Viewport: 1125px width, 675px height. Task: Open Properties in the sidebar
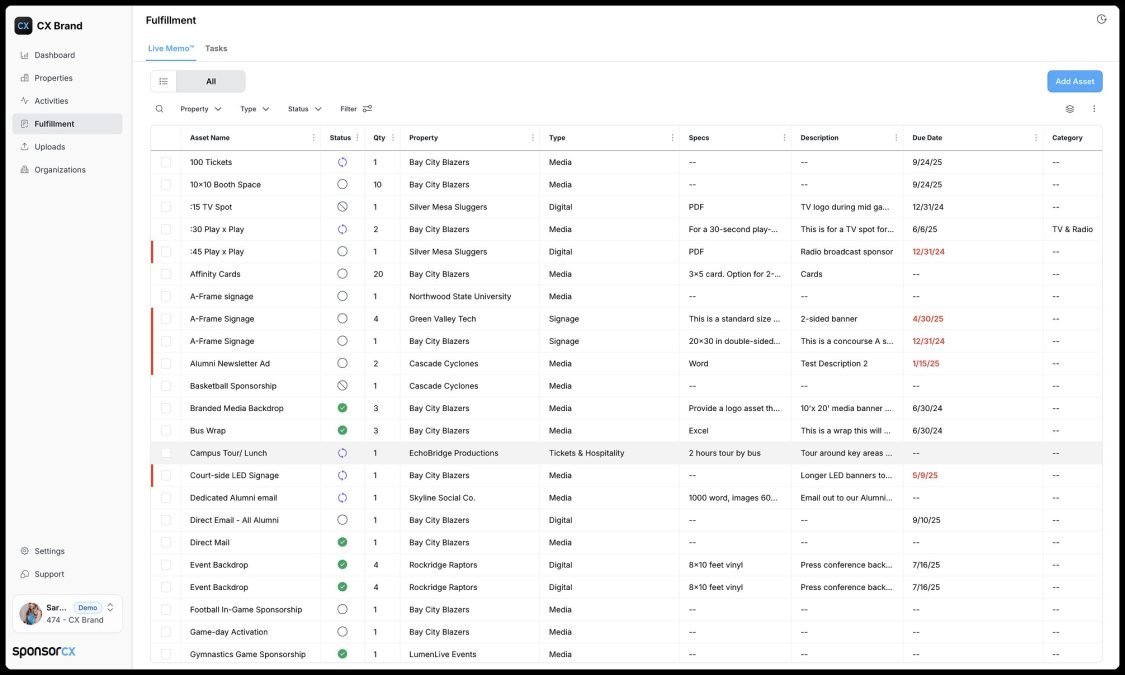tap(53, 78)
